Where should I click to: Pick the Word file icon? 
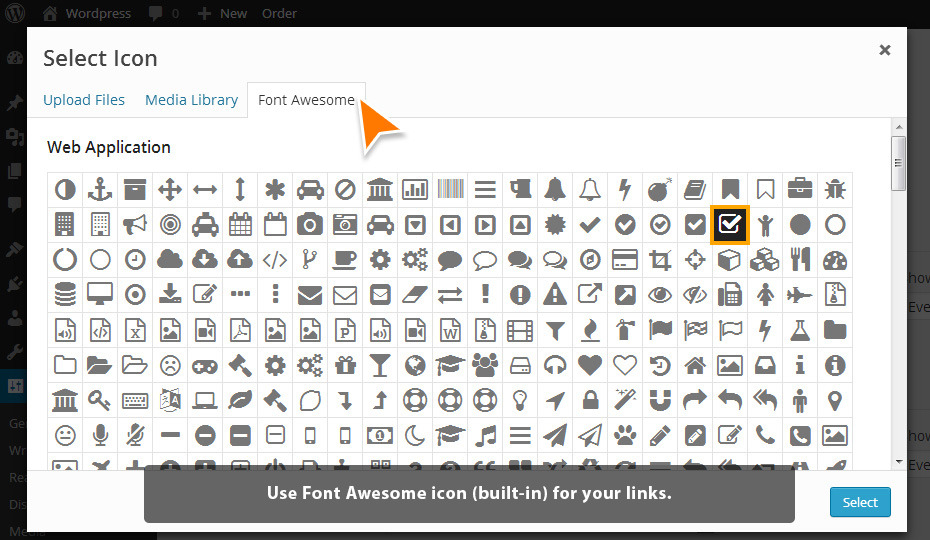pos(450,330)
